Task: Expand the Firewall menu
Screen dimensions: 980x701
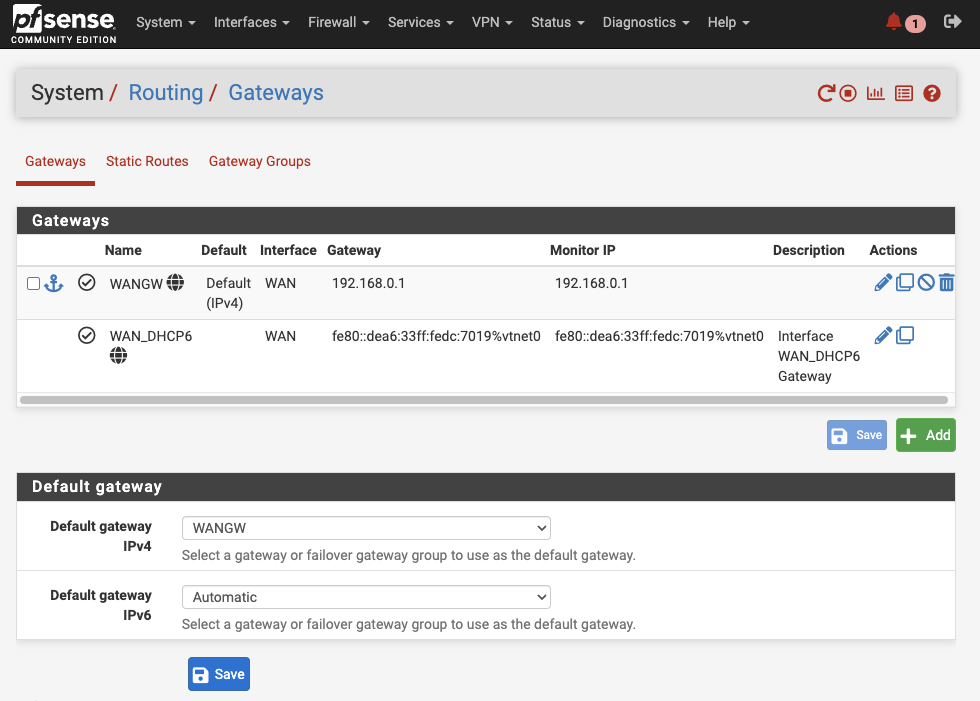Action: pyautogui.click(x=338, y=22)
